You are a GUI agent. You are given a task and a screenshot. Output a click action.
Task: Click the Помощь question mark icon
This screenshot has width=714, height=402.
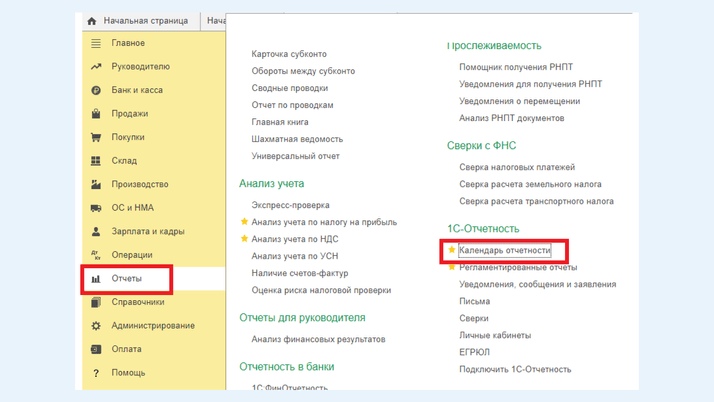pyautogui.click(x=96, y=373)
